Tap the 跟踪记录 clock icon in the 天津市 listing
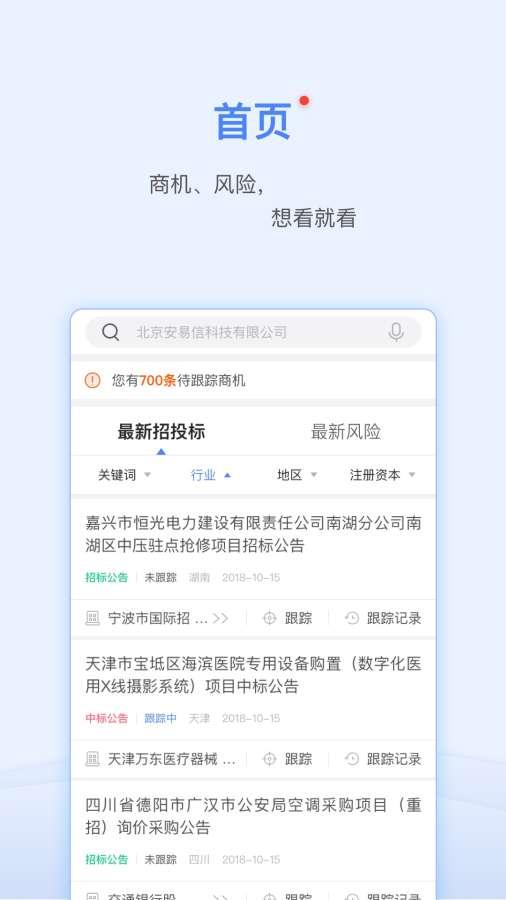The height and width of the screenshot is (900, 506). (x=352, y=759)
